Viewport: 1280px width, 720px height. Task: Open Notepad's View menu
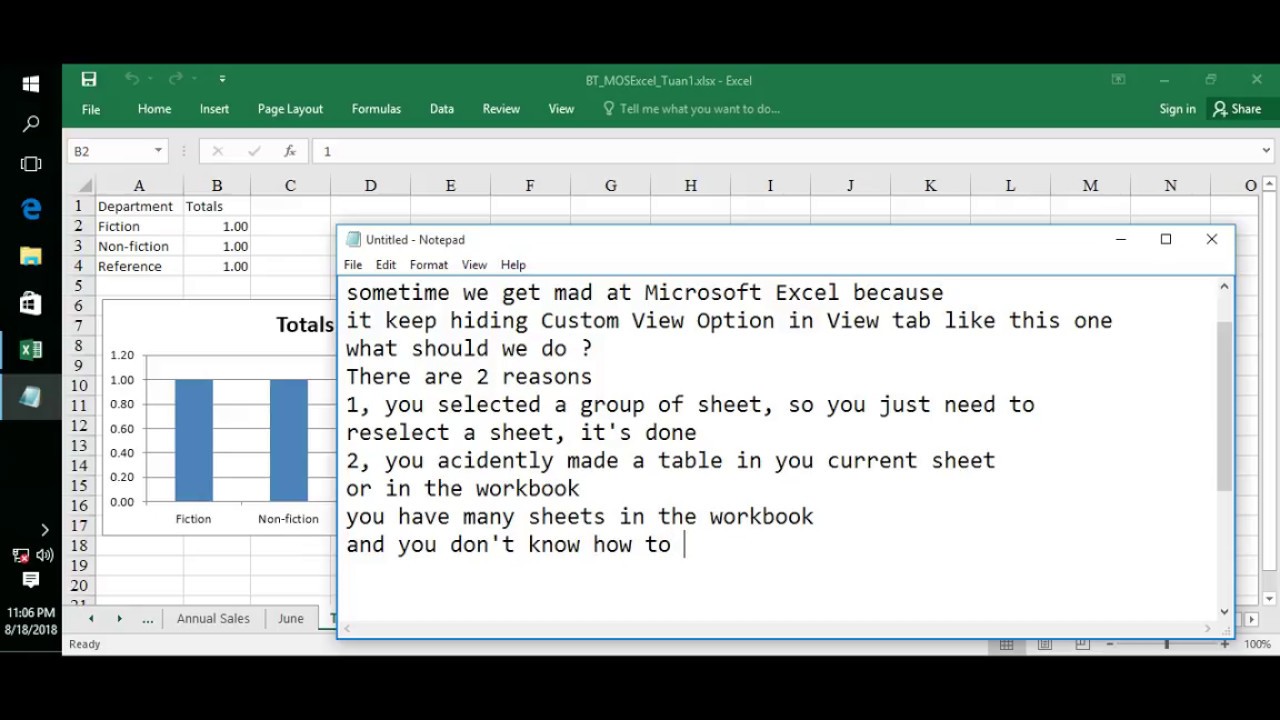[x=474, y=265]
